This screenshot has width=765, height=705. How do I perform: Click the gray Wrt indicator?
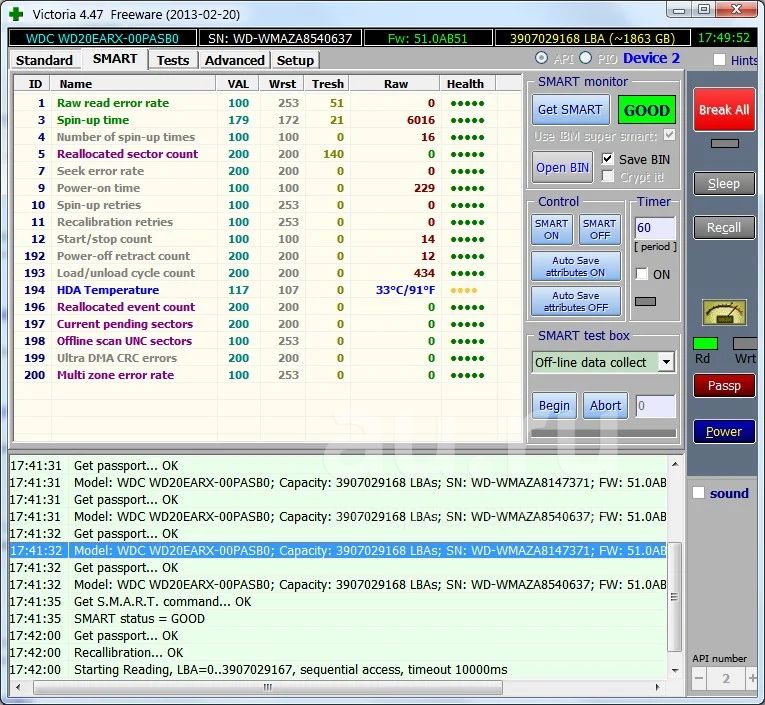pos(745,343)
